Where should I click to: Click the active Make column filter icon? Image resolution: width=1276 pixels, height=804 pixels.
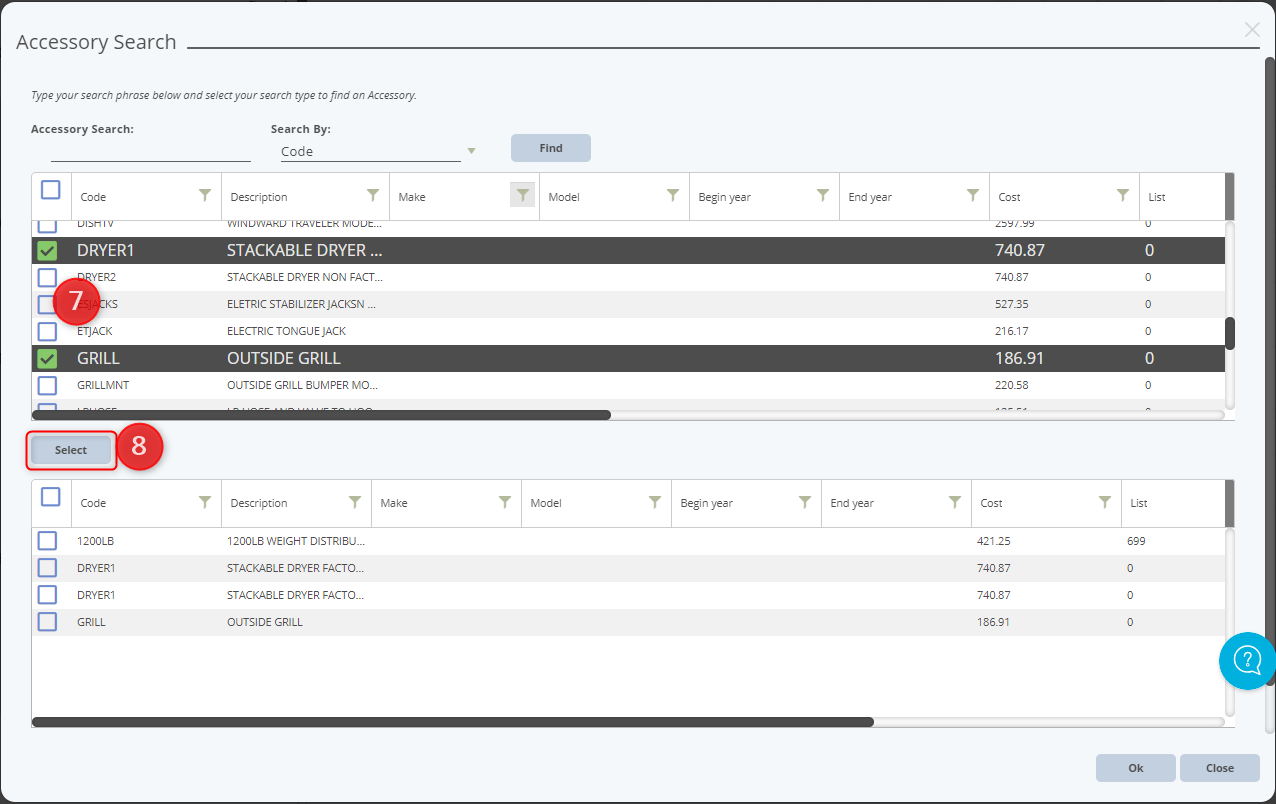[x=522, y=196]
